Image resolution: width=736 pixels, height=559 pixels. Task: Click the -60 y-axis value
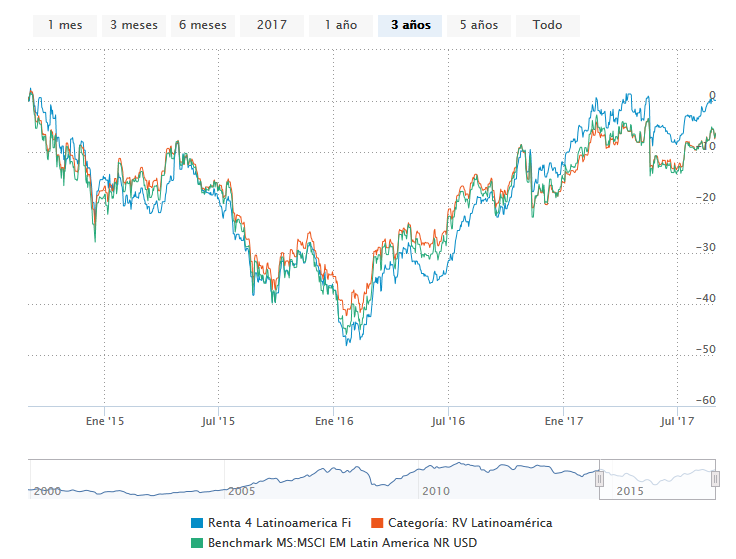point(705,400)
